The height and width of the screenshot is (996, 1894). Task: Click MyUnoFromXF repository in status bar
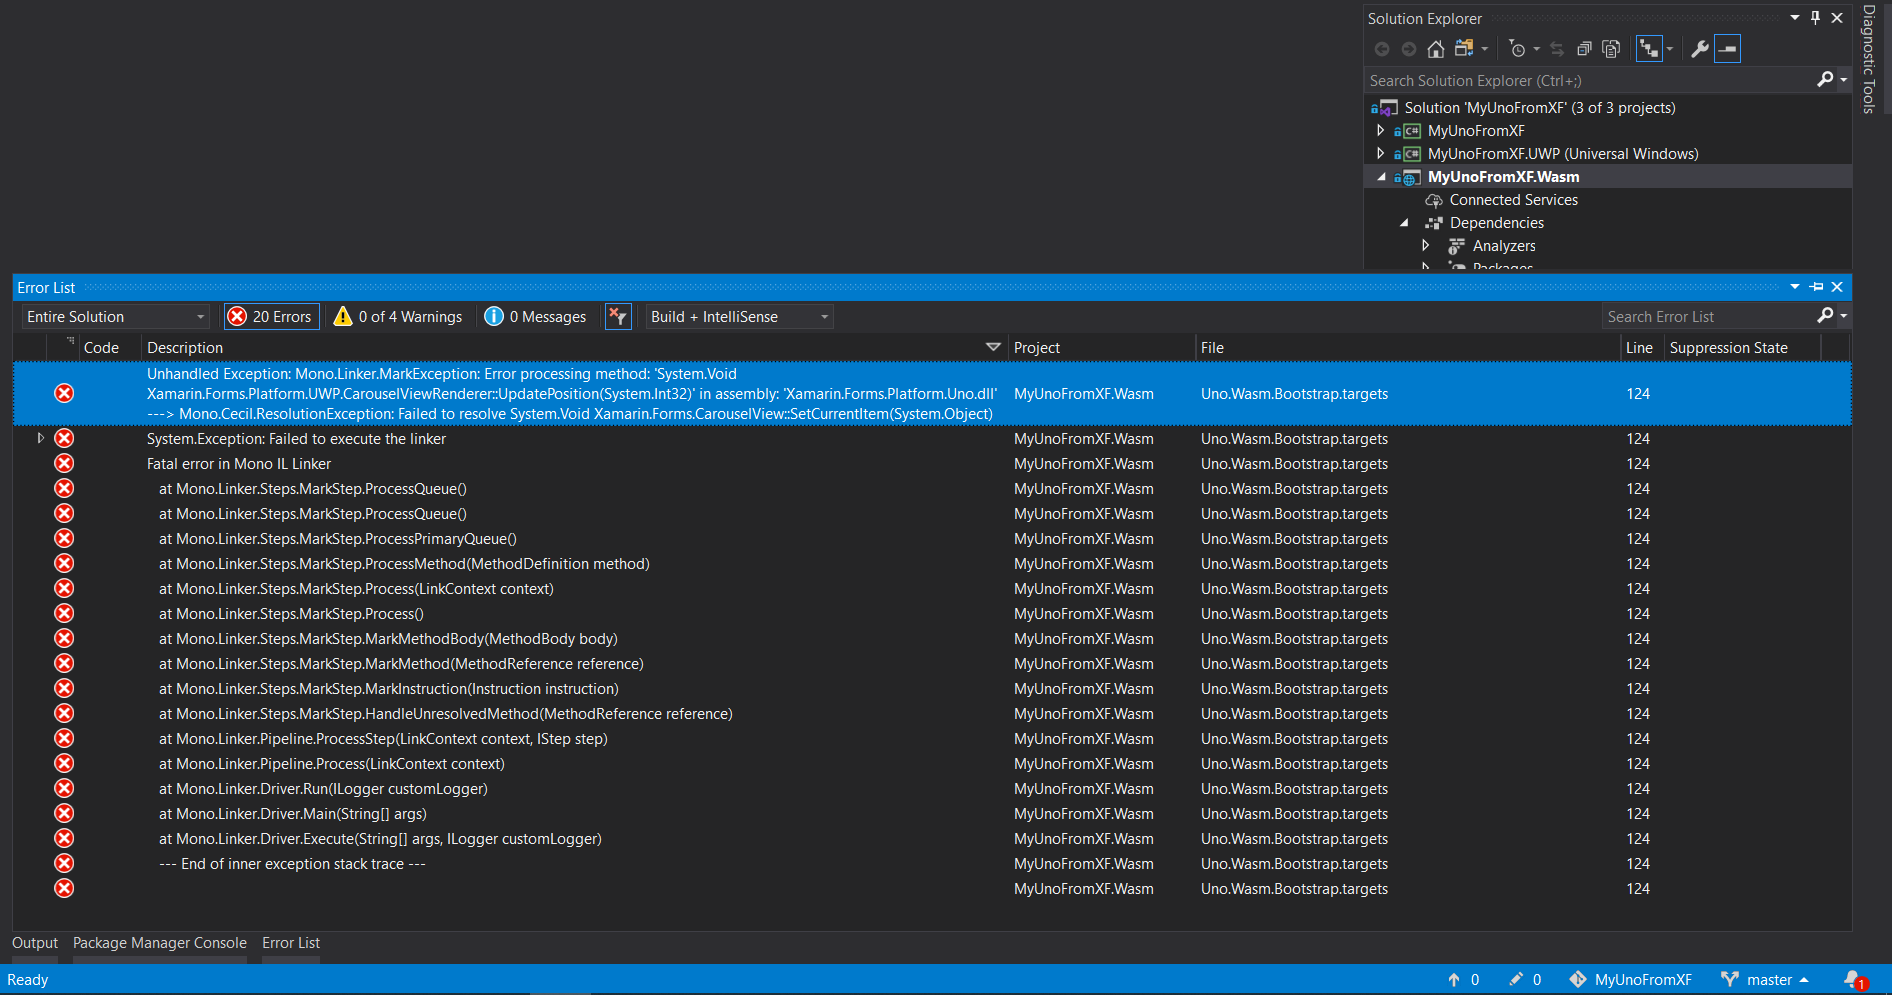[x=1631, y=980]
